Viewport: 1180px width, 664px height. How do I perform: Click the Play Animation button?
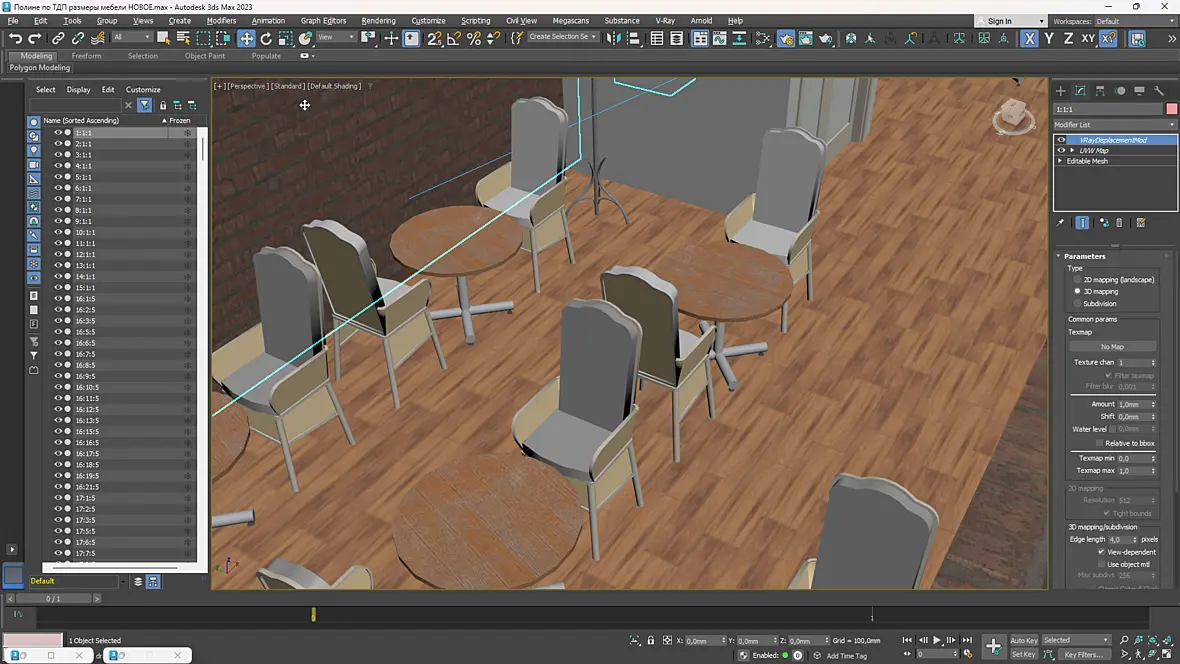click(937, 640)
